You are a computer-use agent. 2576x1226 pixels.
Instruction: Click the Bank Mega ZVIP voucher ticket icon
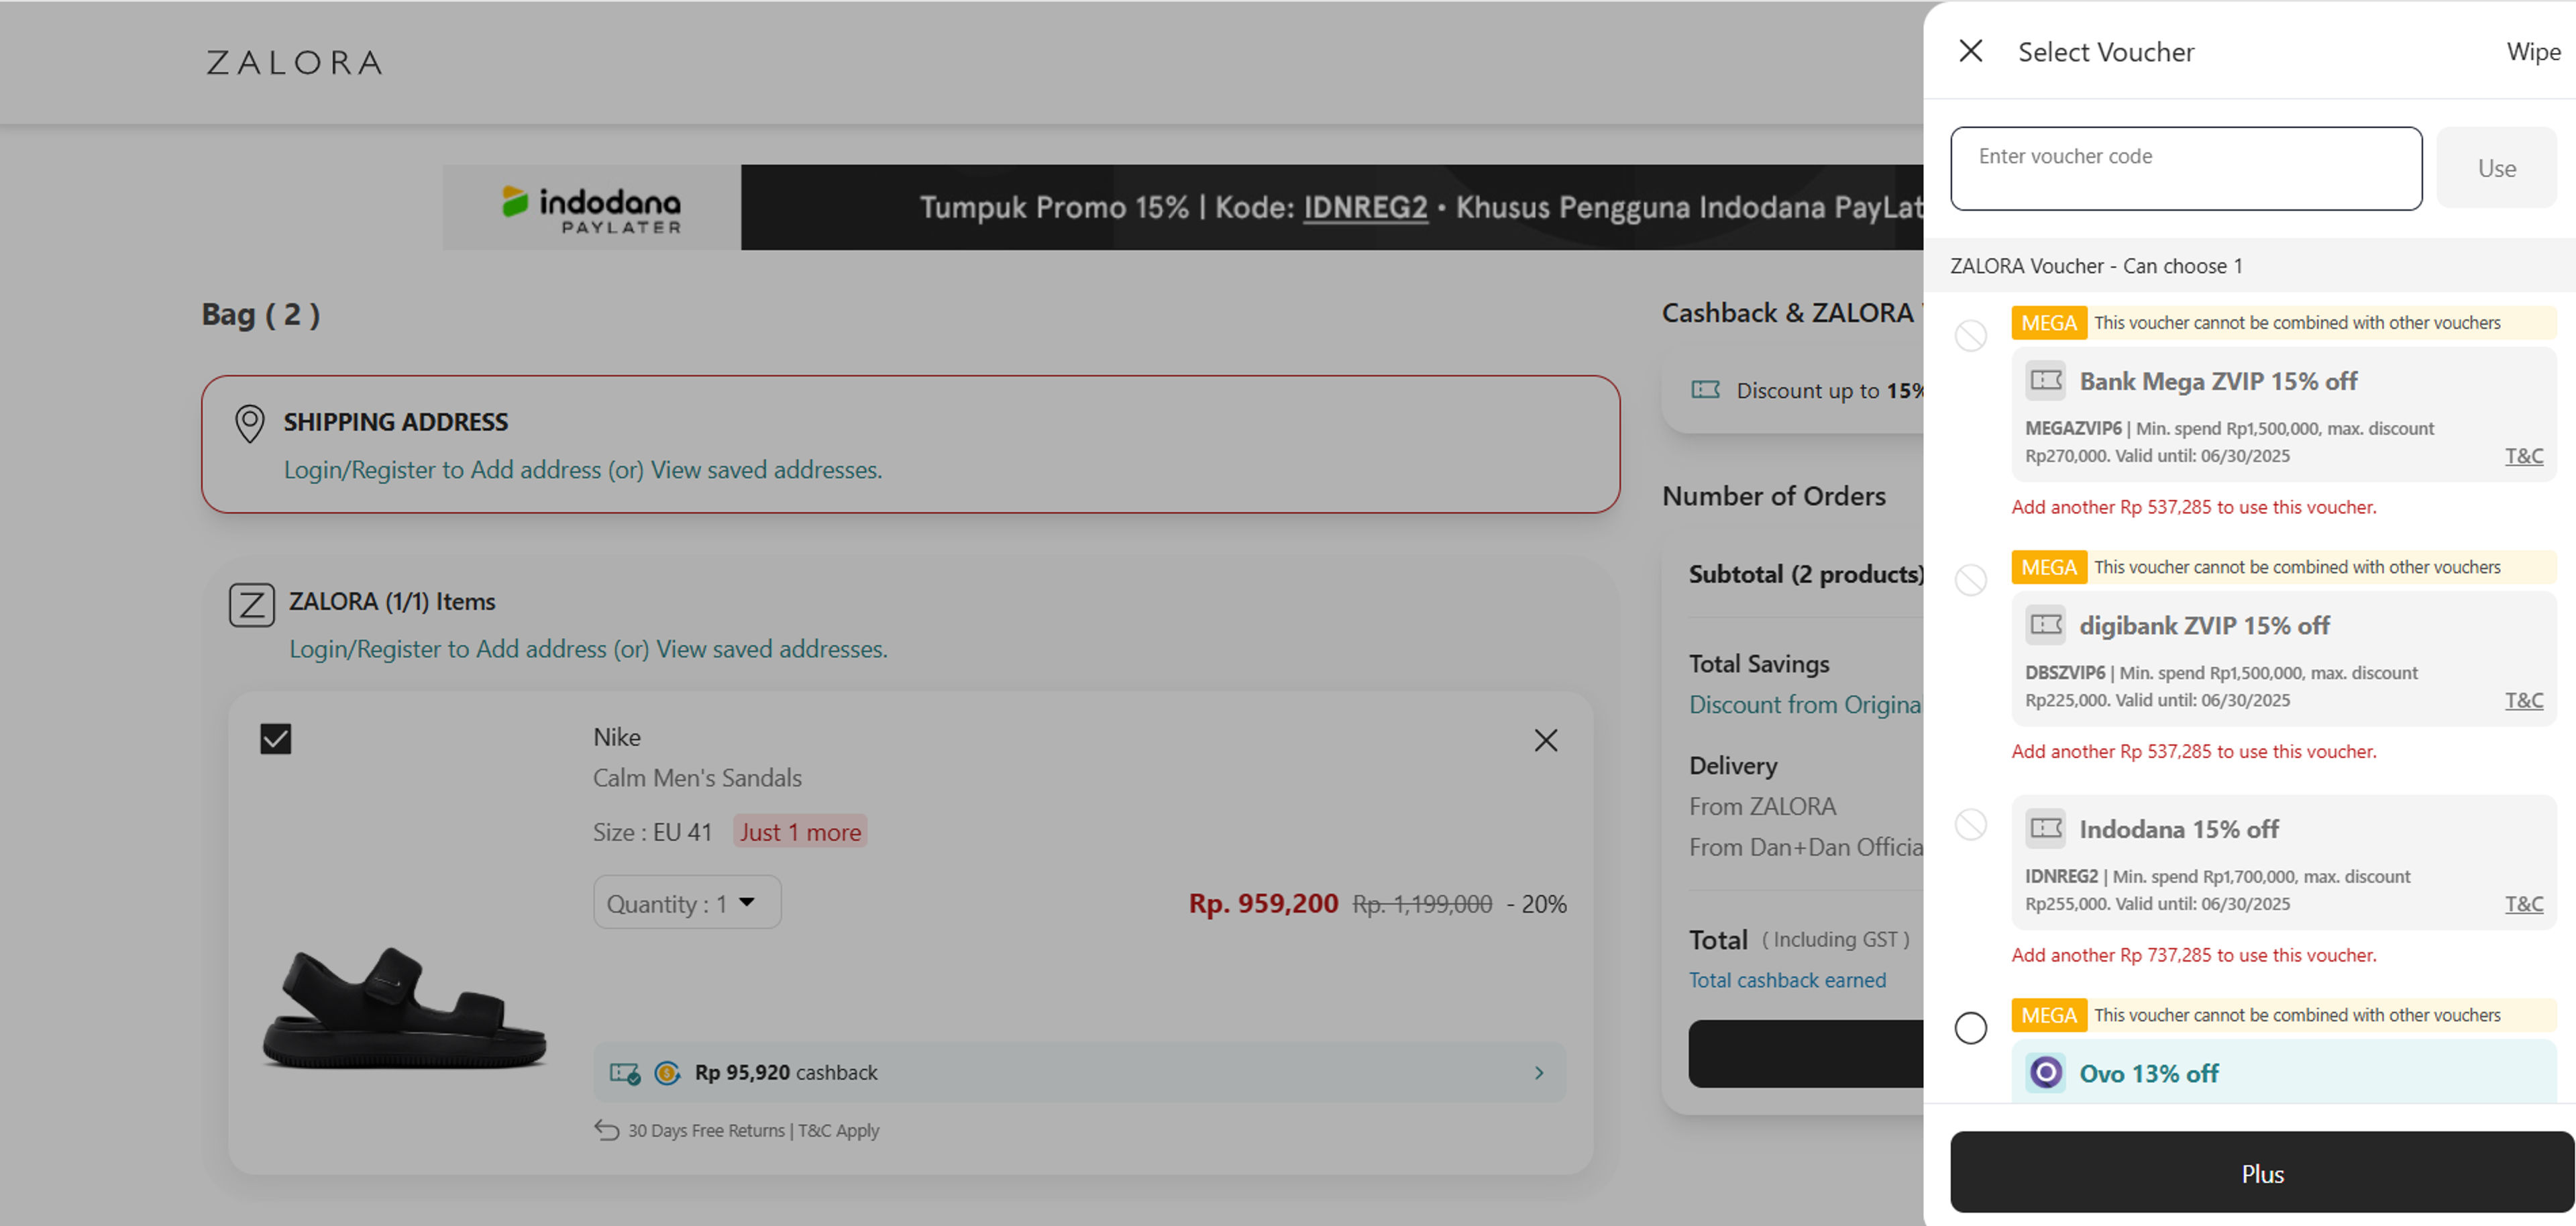point(2045,380)
